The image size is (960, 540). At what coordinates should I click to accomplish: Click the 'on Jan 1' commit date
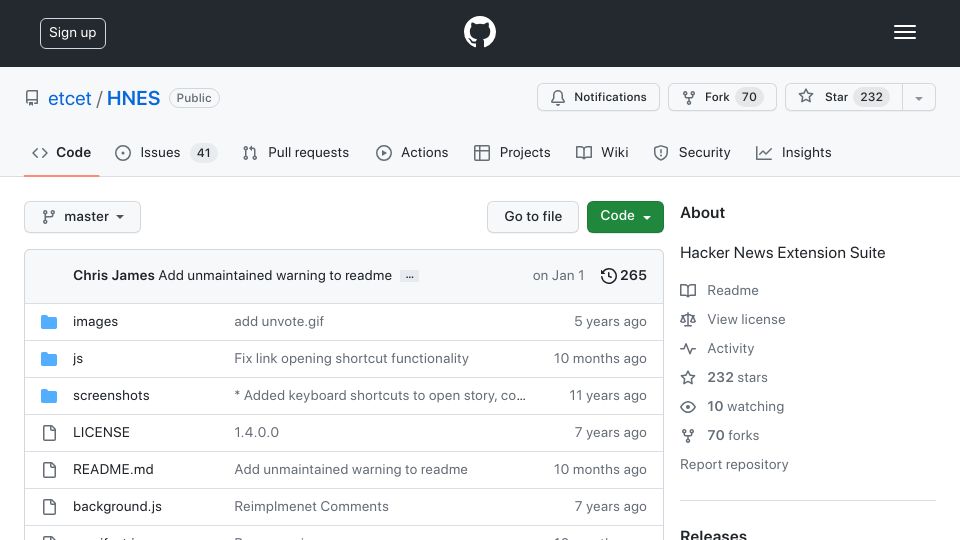coord(558,276)
